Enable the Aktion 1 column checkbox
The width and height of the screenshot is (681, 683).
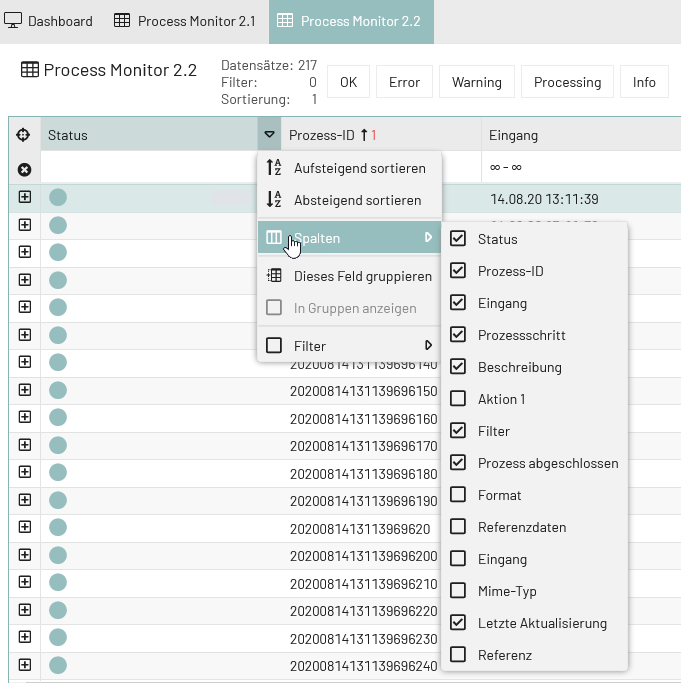tap(458, 399)
